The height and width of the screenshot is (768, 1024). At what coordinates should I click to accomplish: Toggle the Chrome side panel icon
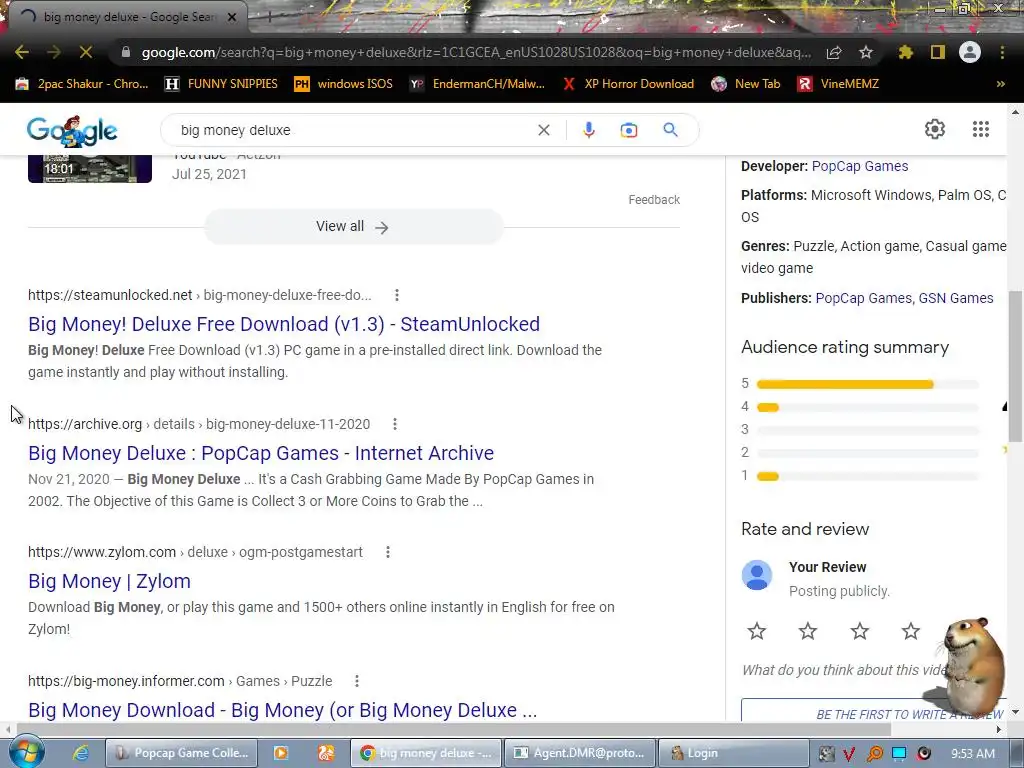[938, 52]
